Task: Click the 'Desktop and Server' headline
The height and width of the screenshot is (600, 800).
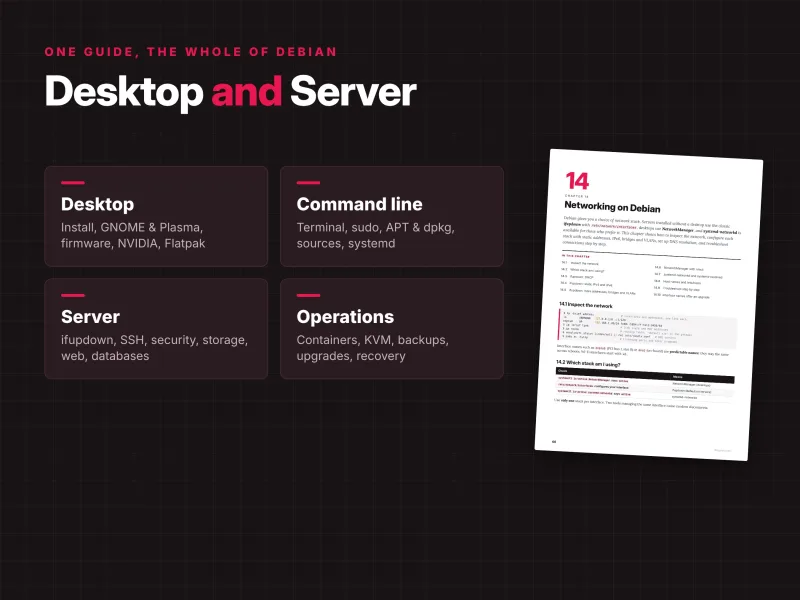Action: [x=231, y=92]
